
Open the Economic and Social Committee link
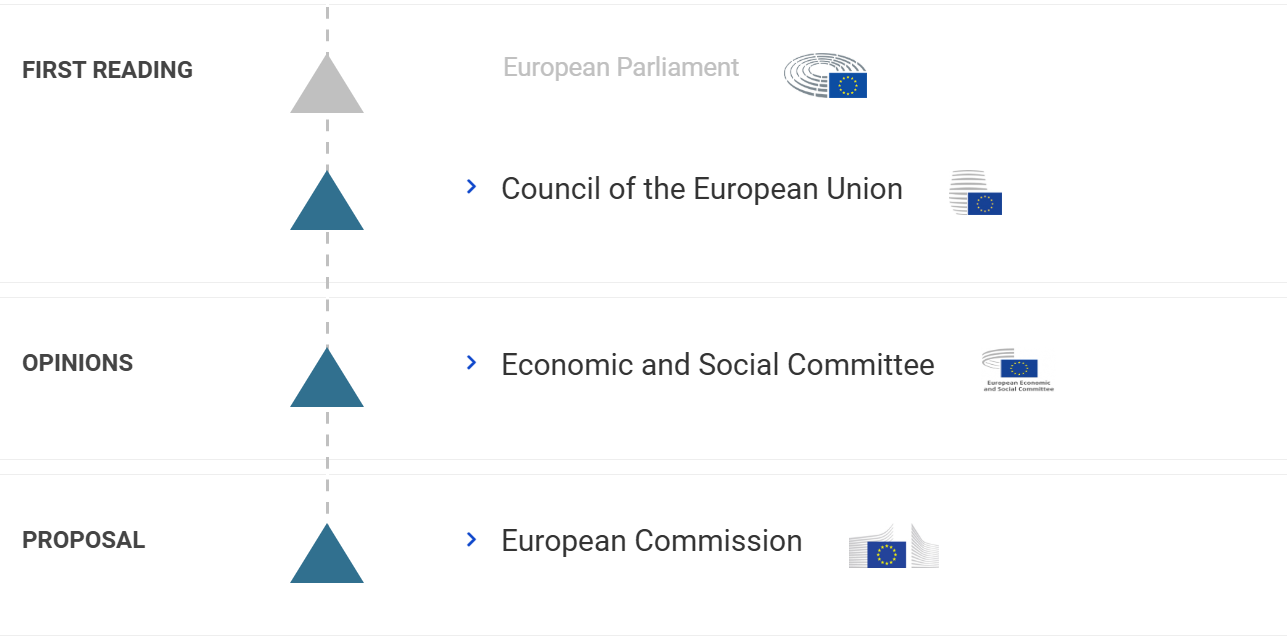click(x=717, y=365)
